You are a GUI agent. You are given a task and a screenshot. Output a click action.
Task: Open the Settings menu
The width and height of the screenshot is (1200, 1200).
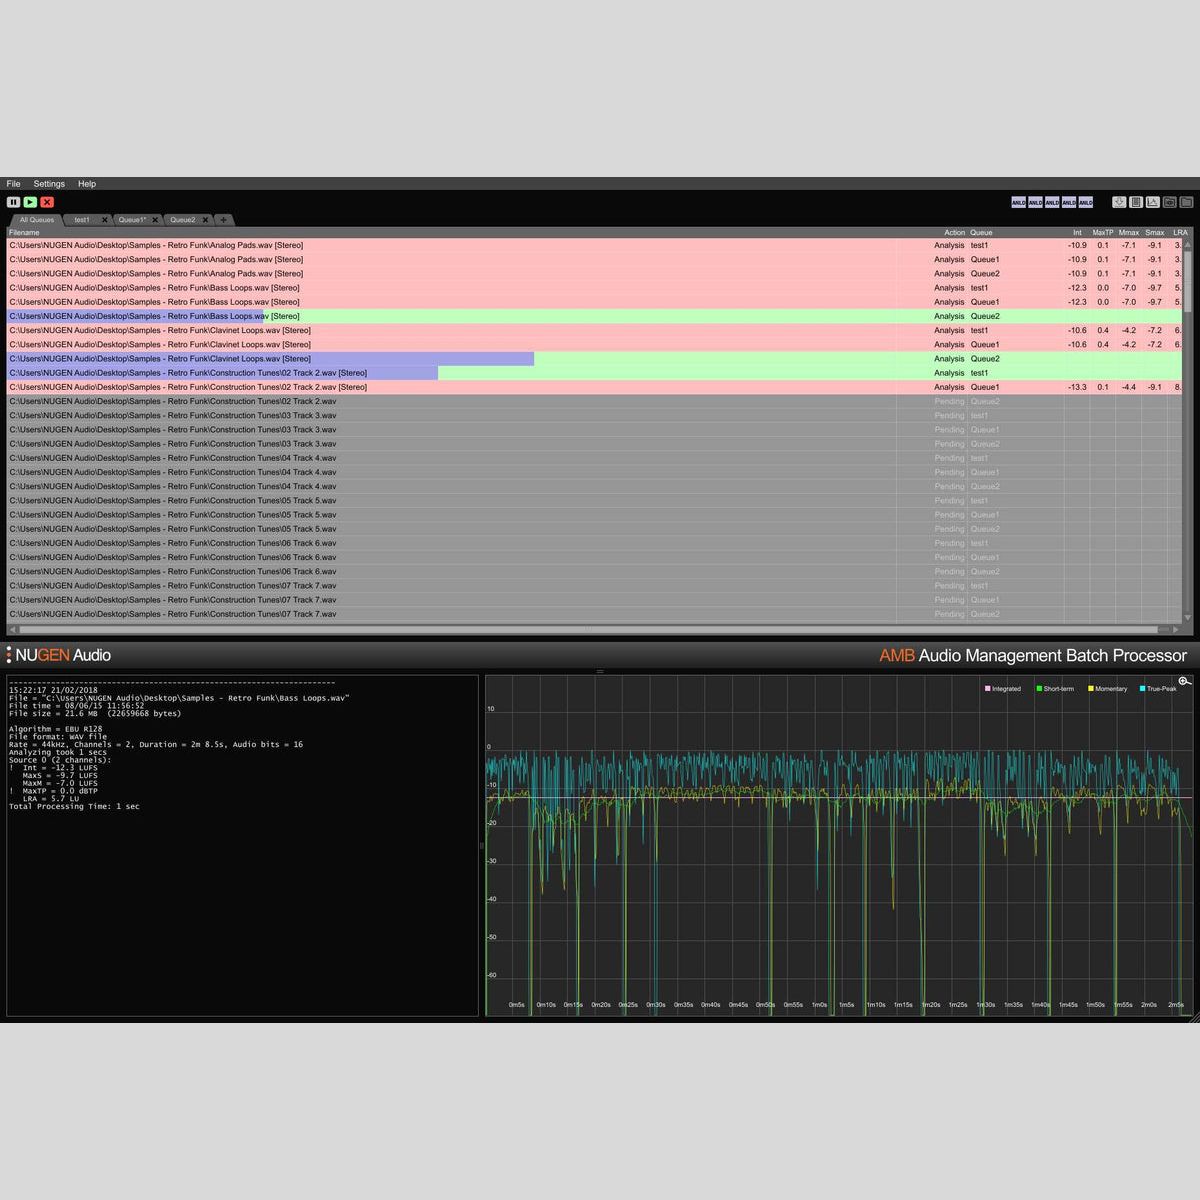49,184
